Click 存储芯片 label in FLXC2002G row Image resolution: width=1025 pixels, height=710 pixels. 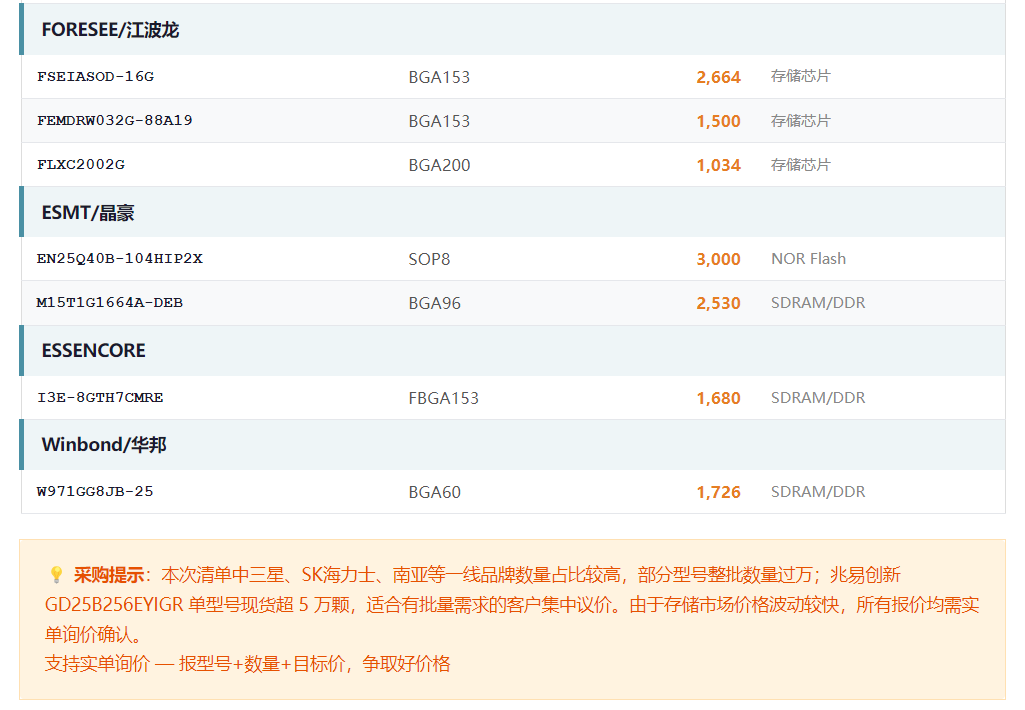click(x=800, y=164)
